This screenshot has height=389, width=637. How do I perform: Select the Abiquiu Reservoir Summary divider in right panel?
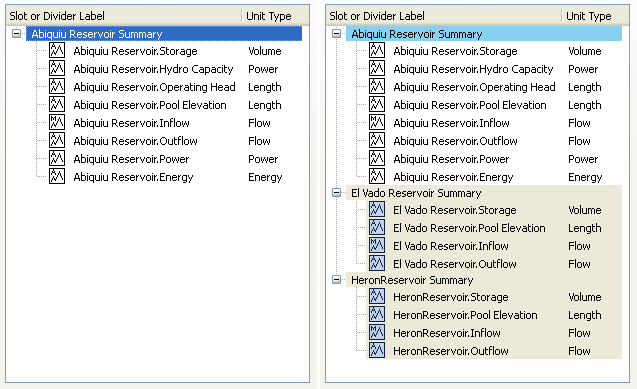(x=484, y=34)
